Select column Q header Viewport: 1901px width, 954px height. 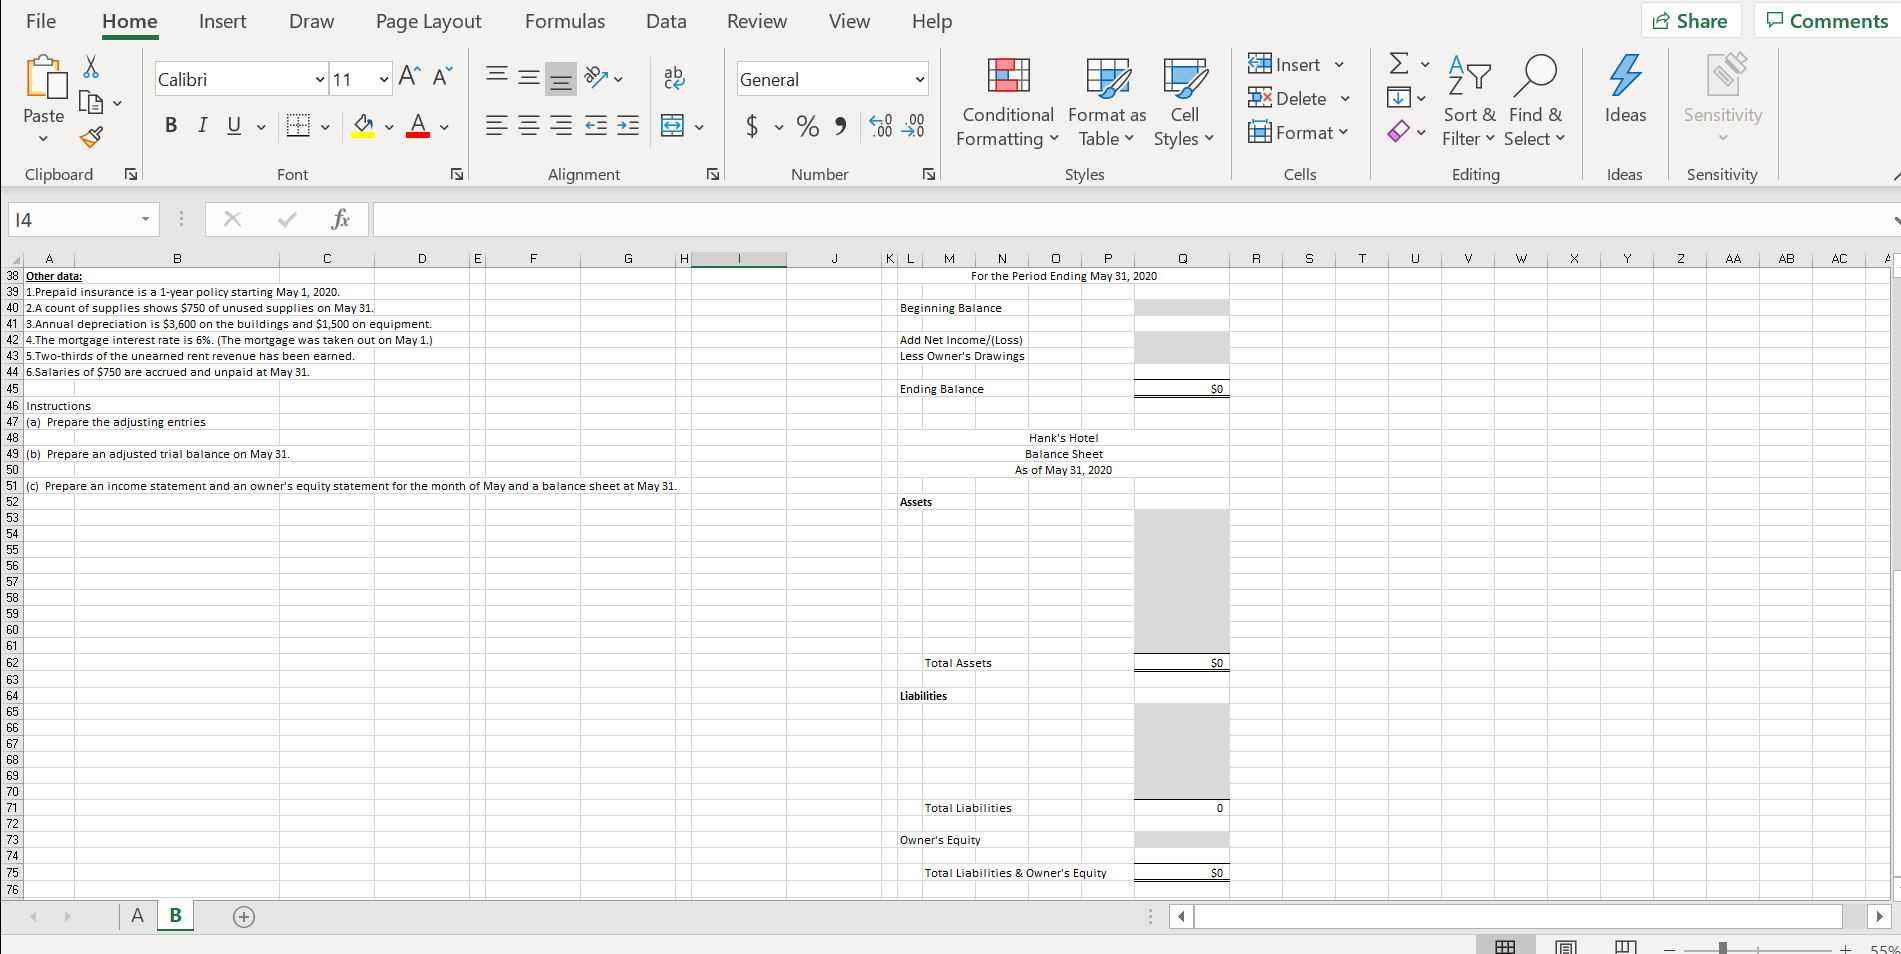pyautogui.click(x=1182, y=258)
